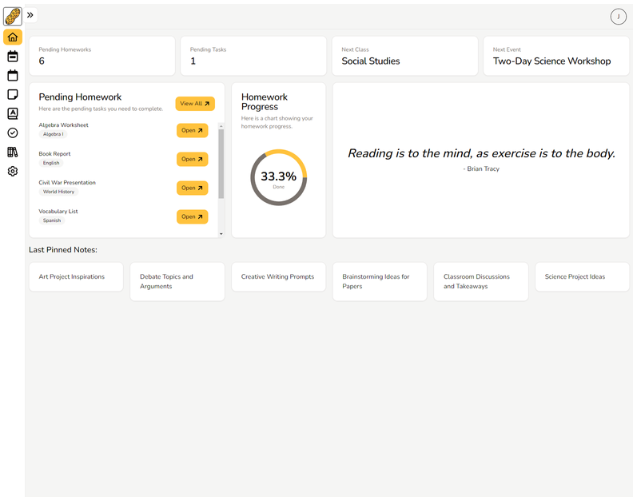Open the Art Project Inspirations note
The height and width of the screenshot is (501, 633).
click(x=76, y=277)
